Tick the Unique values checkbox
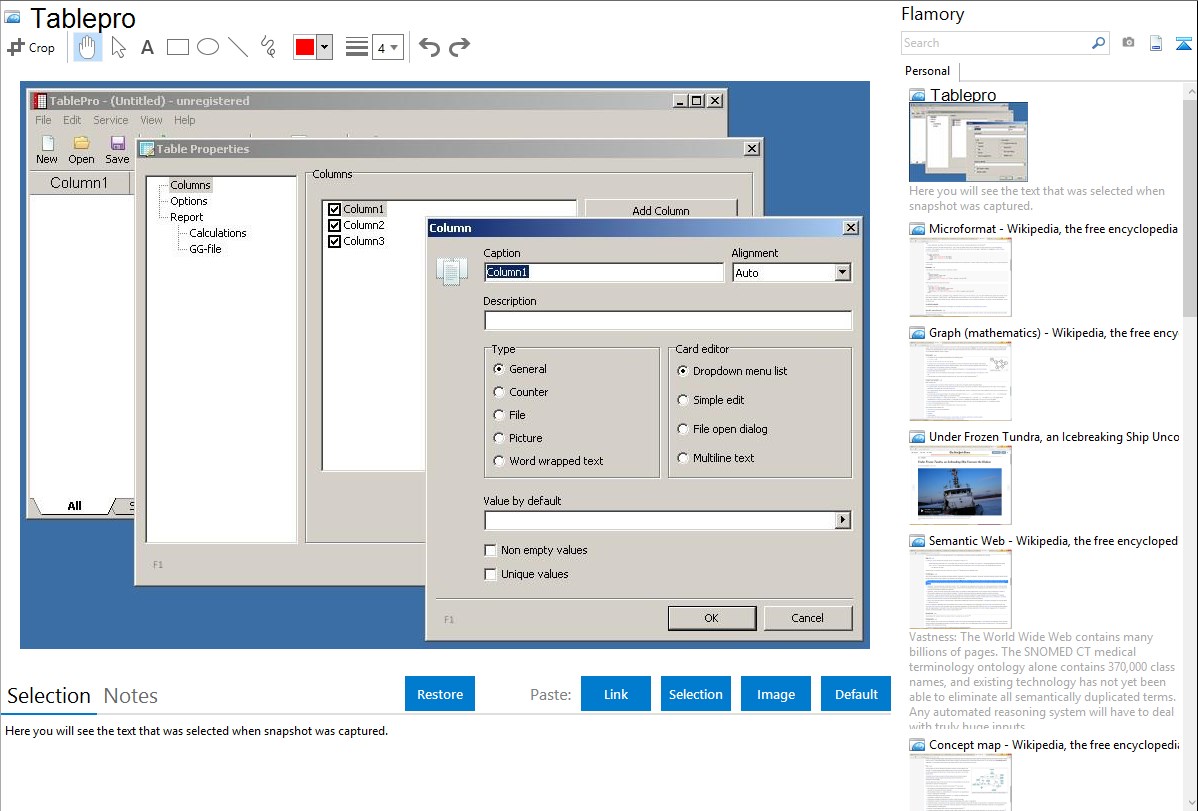Viewport: 1198px width, 811px height. 490,574
